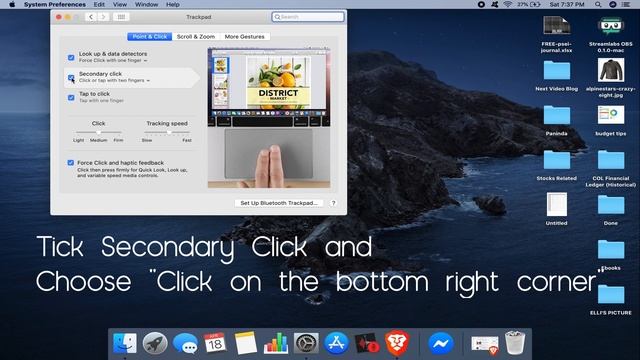The width and height of the screenshot is (640, 360).
Task: Open Messages app in the Dock
Action: [185, 343]
